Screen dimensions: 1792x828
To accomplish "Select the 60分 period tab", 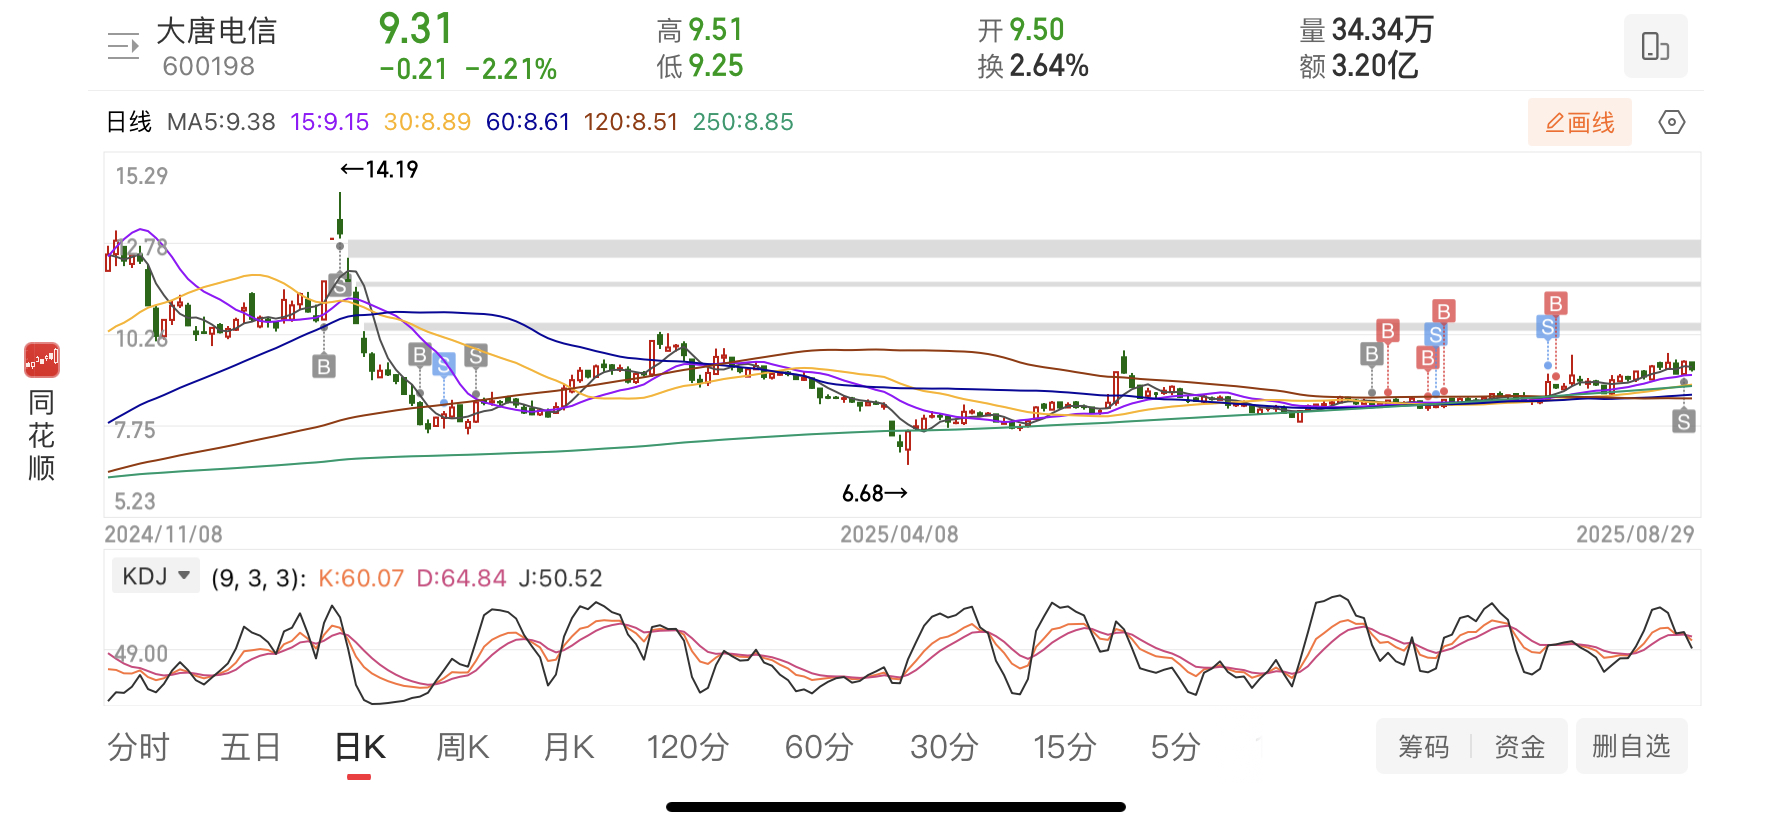I will tap(819, 747).
